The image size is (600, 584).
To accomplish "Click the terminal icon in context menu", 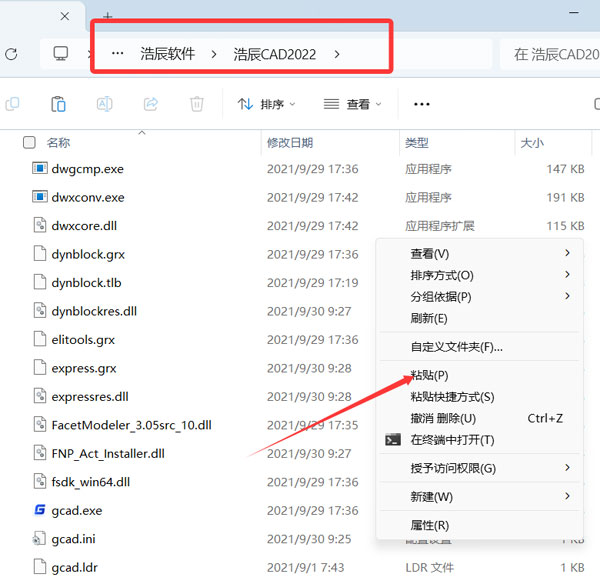I will click(x=393, y=440).
